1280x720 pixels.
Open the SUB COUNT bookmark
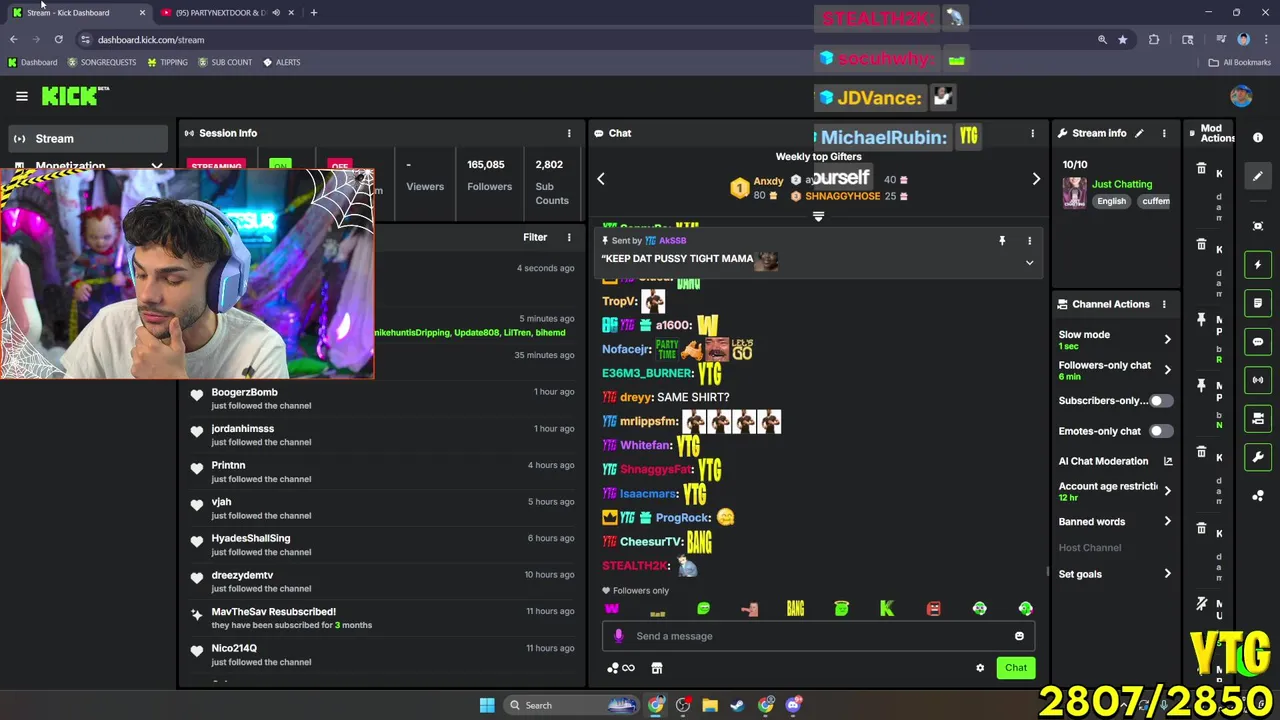pyautogui.click(x=225, y=62)
